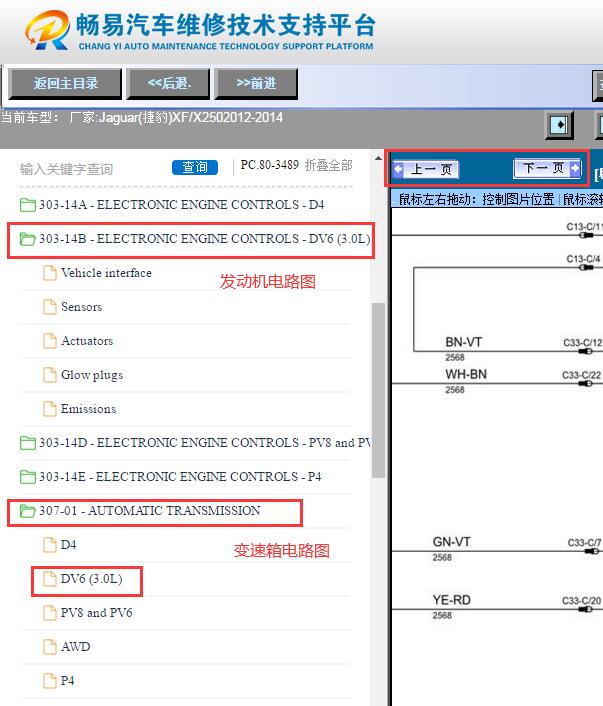Click page icon beside Actuators
This screenshot has width=603, height=706.
pyautogui.click(x=50, y=341)
